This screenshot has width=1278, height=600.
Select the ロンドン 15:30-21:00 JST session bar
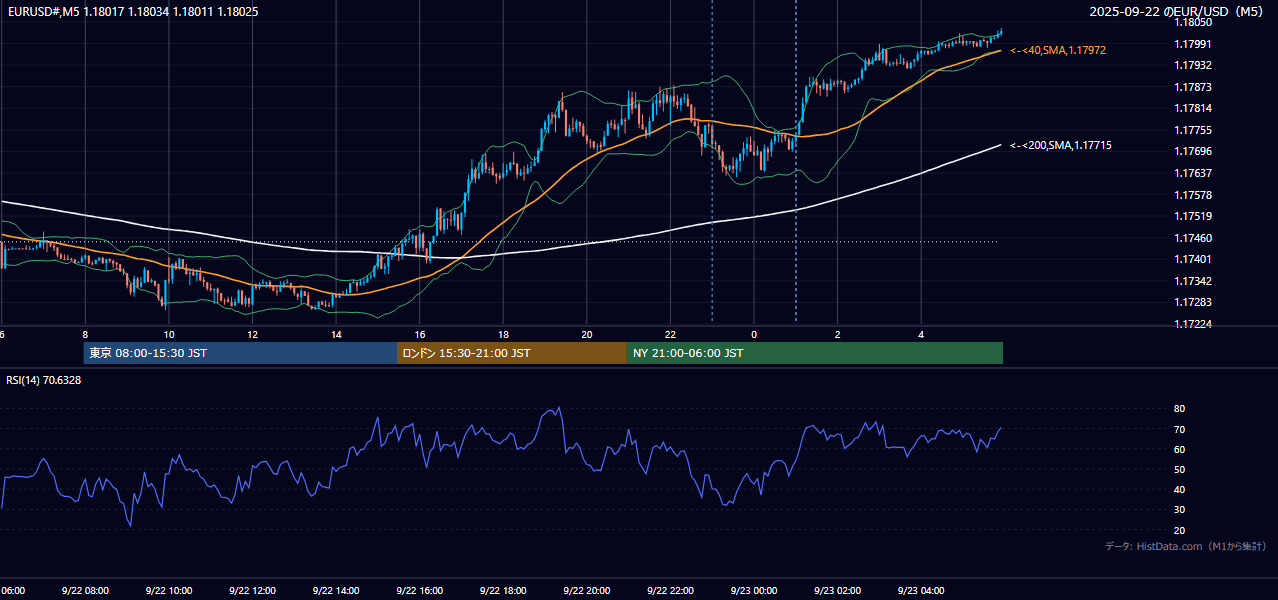[x=512, y=353]
